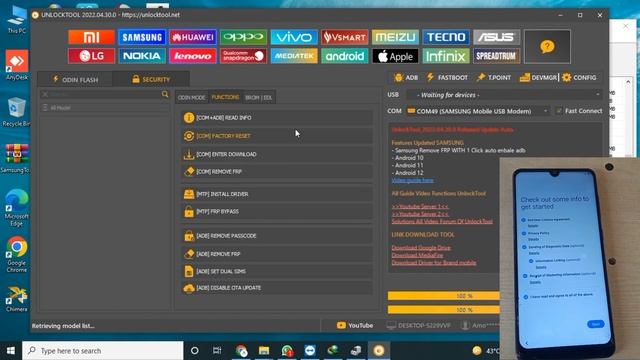640x360 pixels.
Task: Select the Functions sub-tab
Action: click(225, 97)
